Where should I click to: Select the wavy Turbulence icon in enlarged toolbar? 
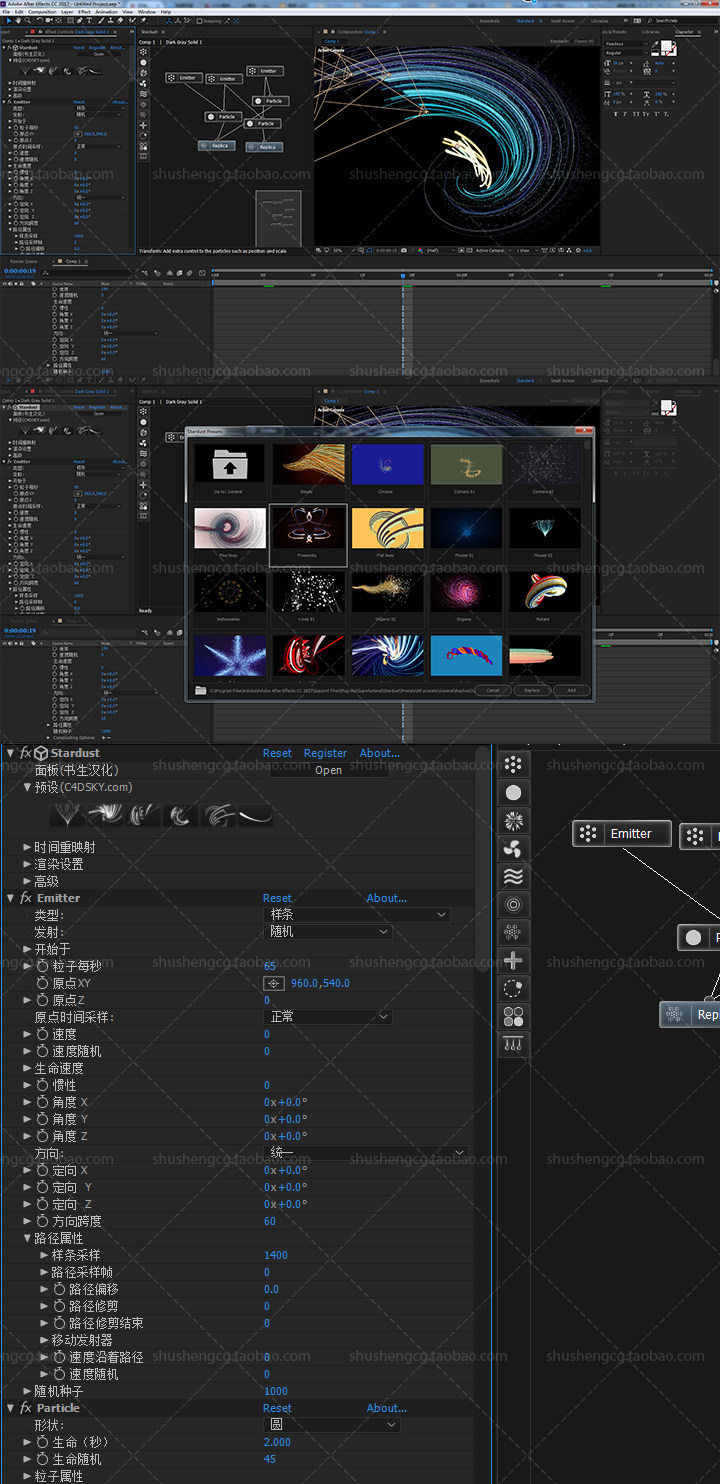coord(513,877)
